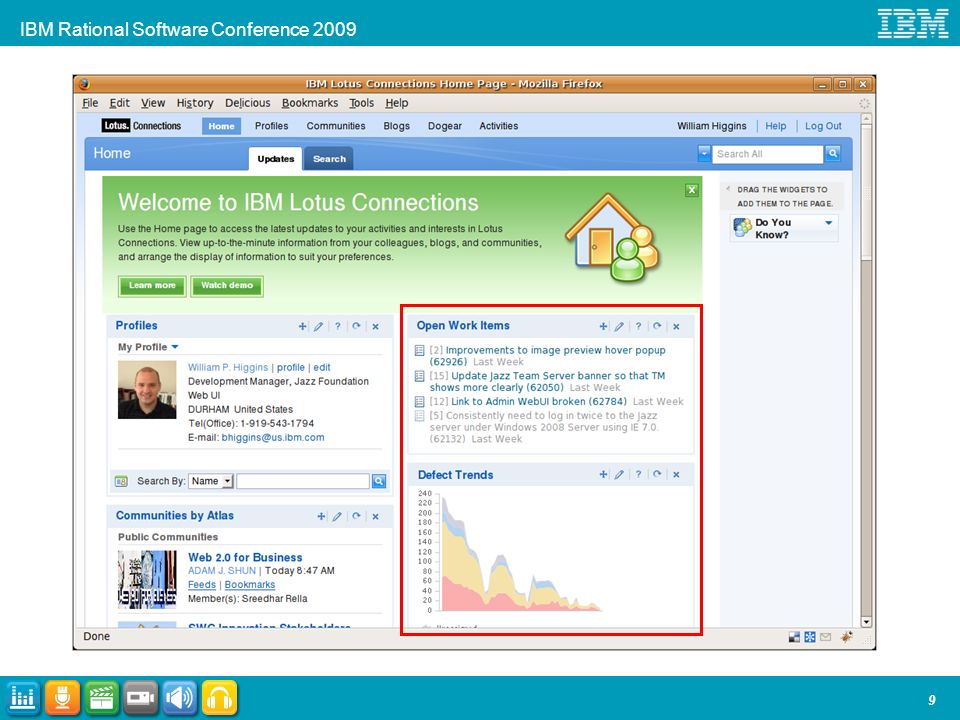Screen dimensions: 960x720
Task: Edit the Defect Trends widget
Action: [x=619, y=474]
